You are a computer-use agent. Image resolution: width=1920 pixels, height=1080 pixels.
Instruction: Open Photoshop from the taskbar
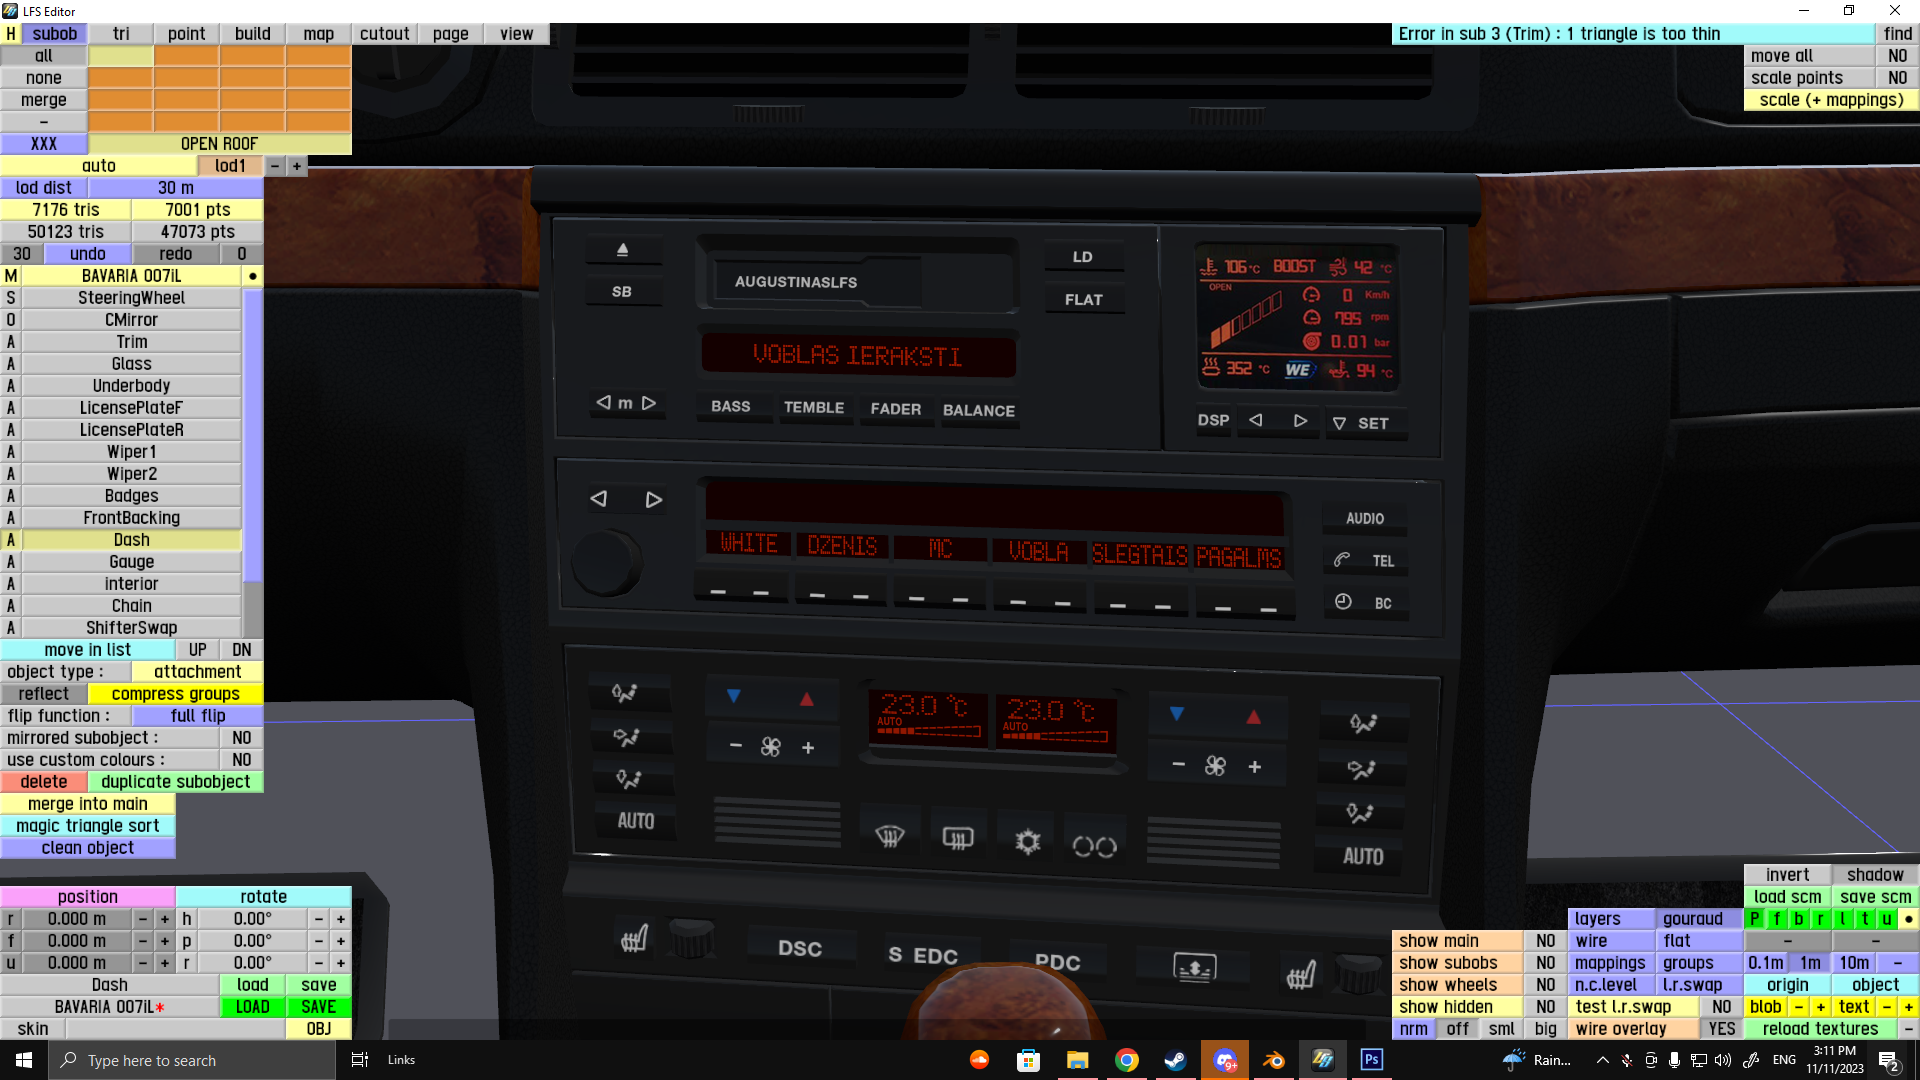point(1372,1060)
